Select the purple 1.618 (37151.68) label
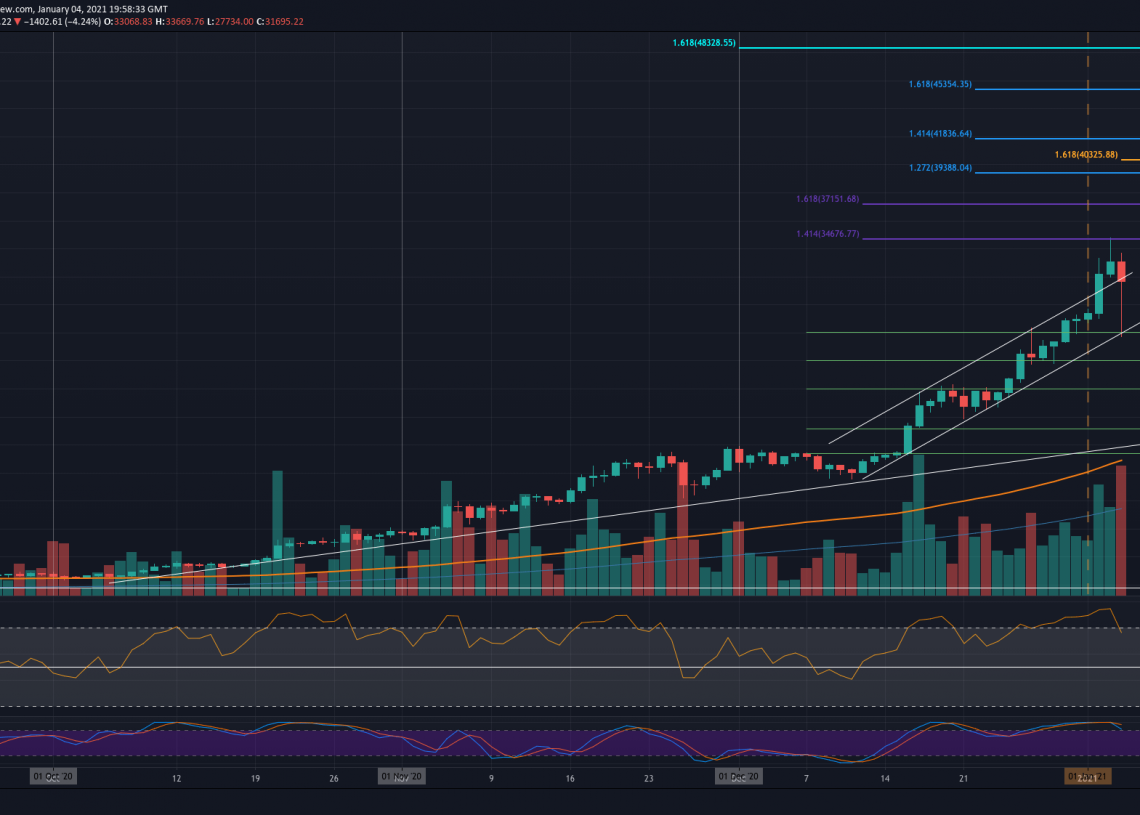Screen dimensions: 1140x815 [827, 199]
